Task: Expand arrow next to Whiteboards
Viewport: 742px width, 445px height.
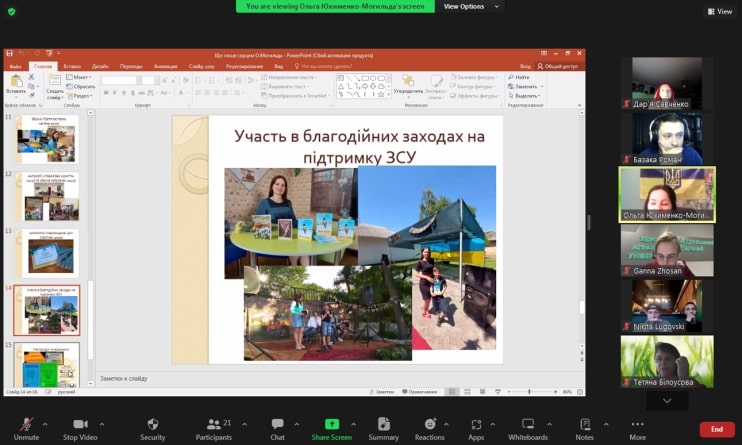Action: point(549,424)
